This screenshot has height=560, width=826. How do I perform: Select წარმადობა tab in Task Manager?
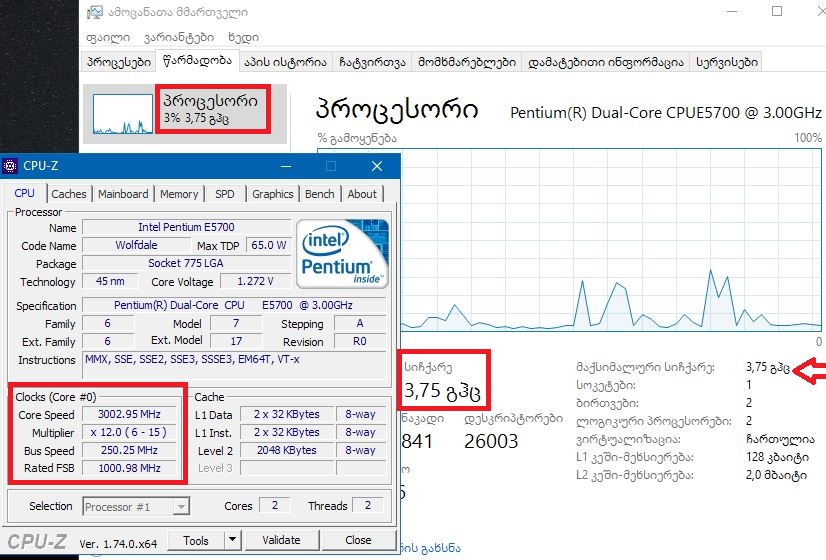pyautogui.click(x=198, y=61)
